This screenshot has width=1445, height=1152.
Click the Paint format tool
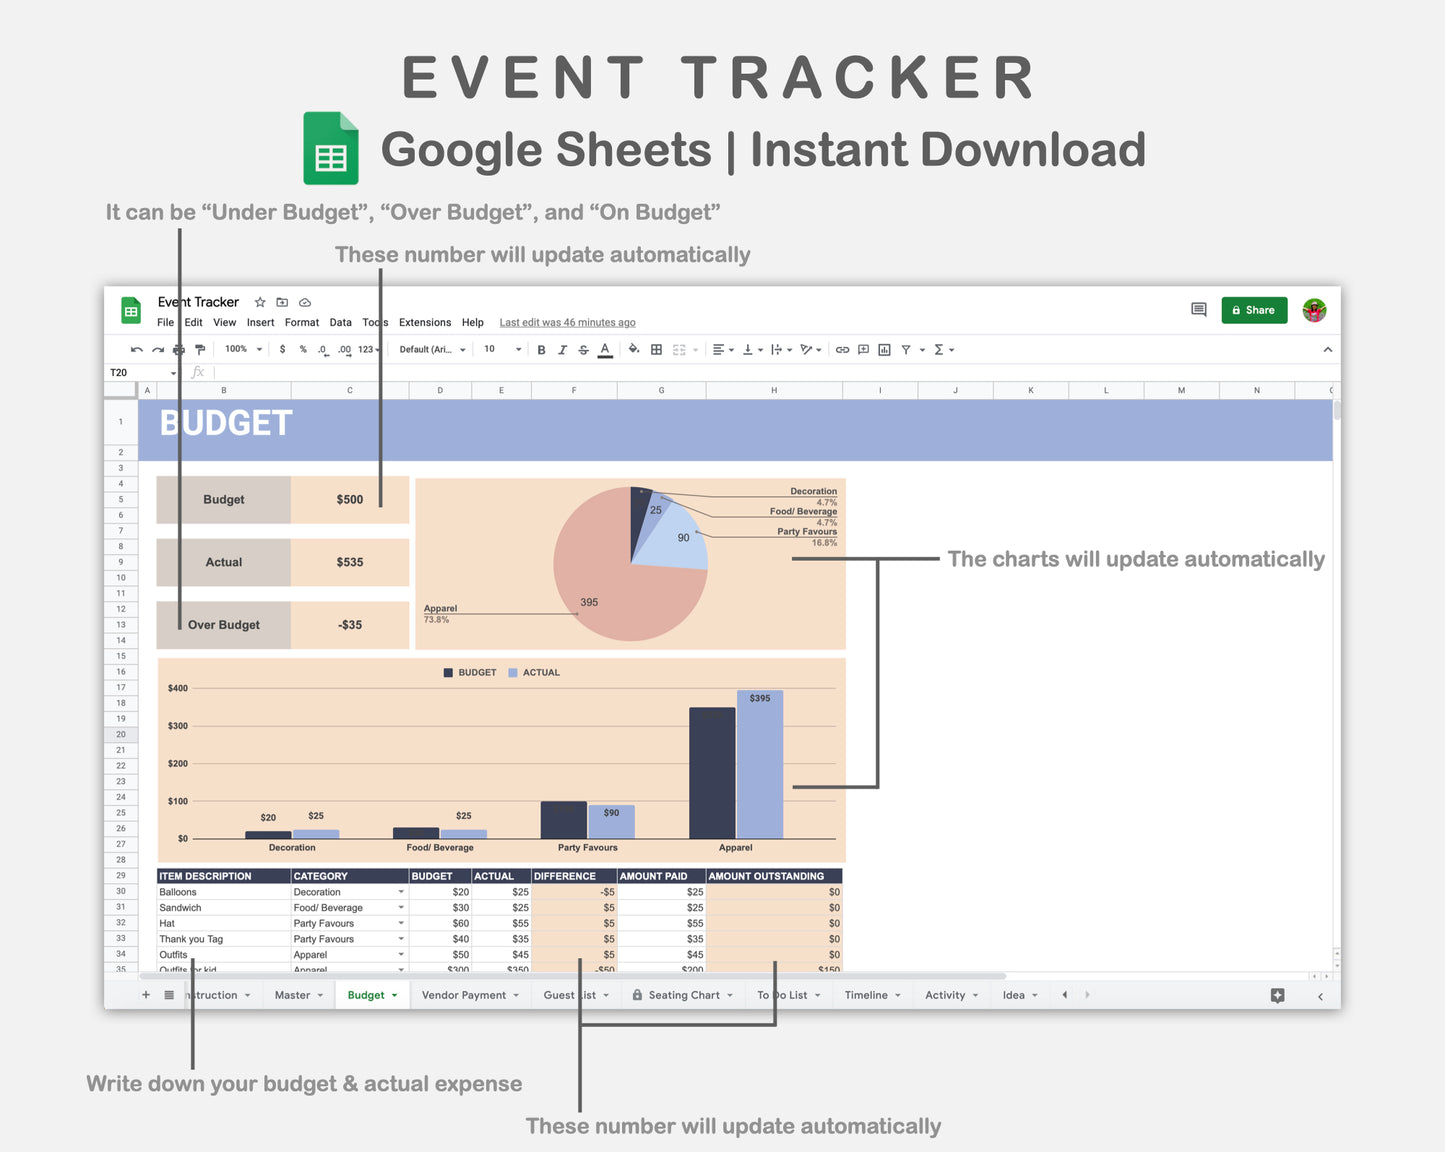click(x=199, y=349)
